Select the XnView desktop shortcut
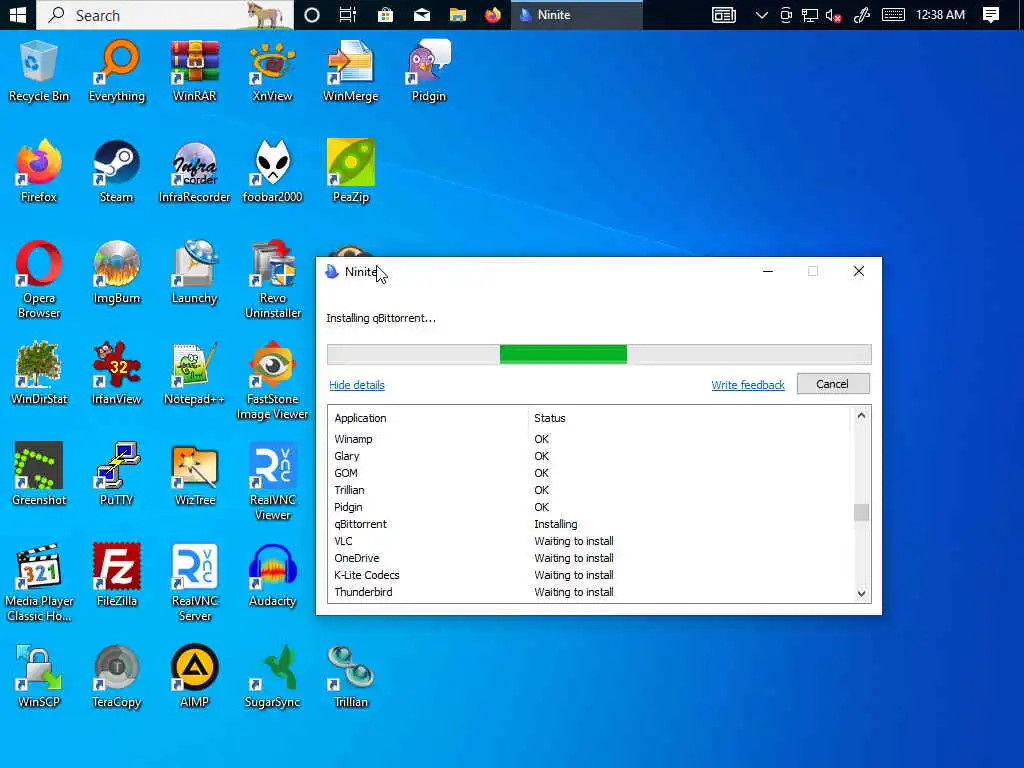This screenshot has height=768, width=1024. coord(272,72)
